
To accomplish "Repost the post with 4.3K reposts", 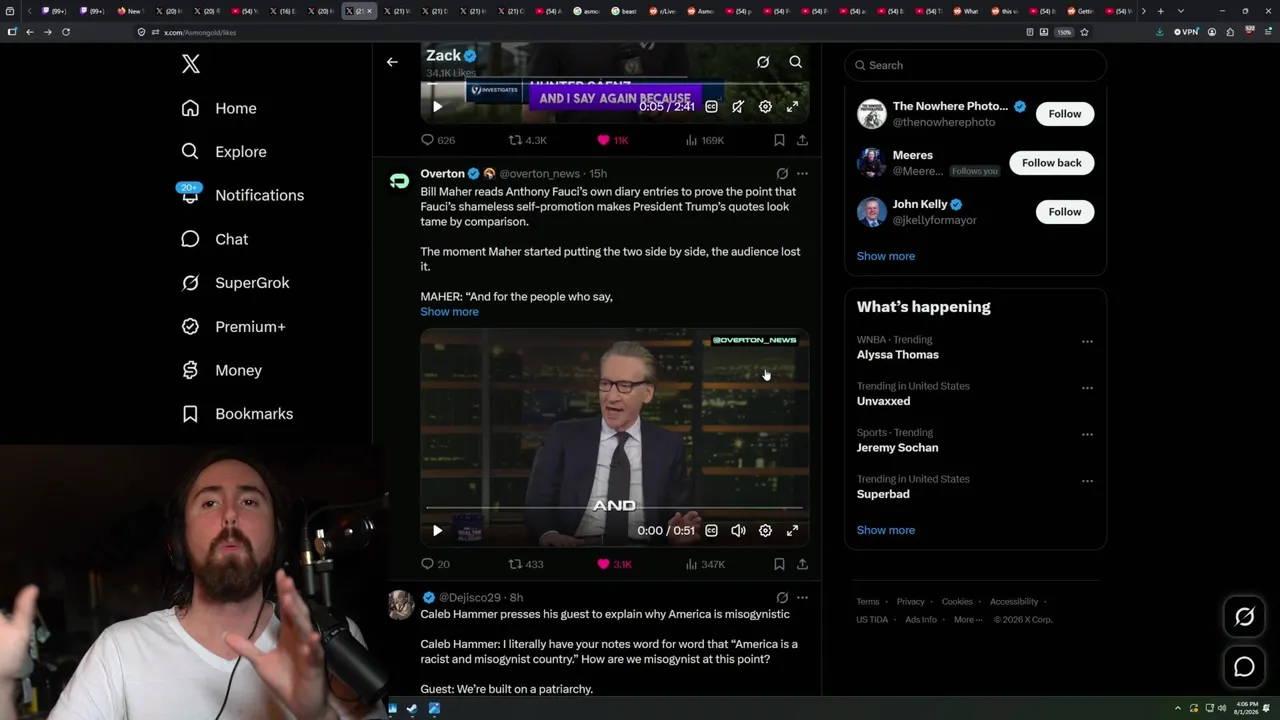I will point(528,140).
